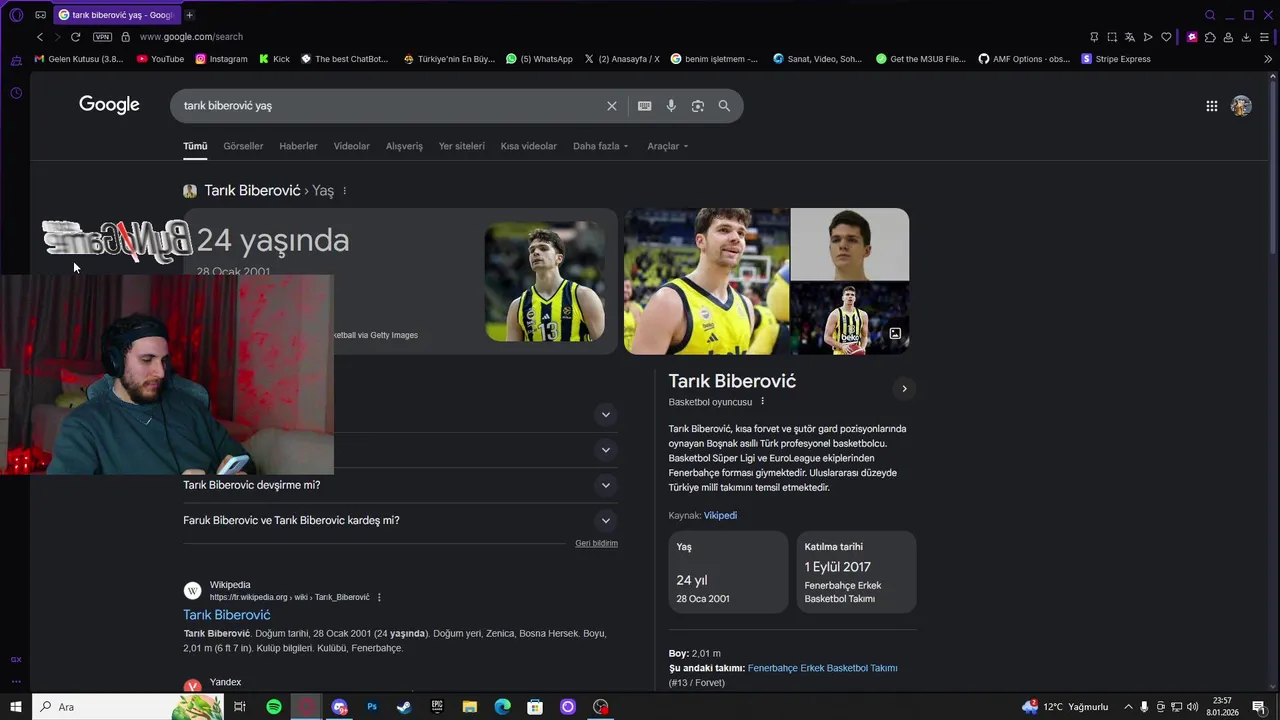Image resolution: width=1280 pixels, height=720 pixels.
Task: Open the Instagram bookmark
Action: 221,59
